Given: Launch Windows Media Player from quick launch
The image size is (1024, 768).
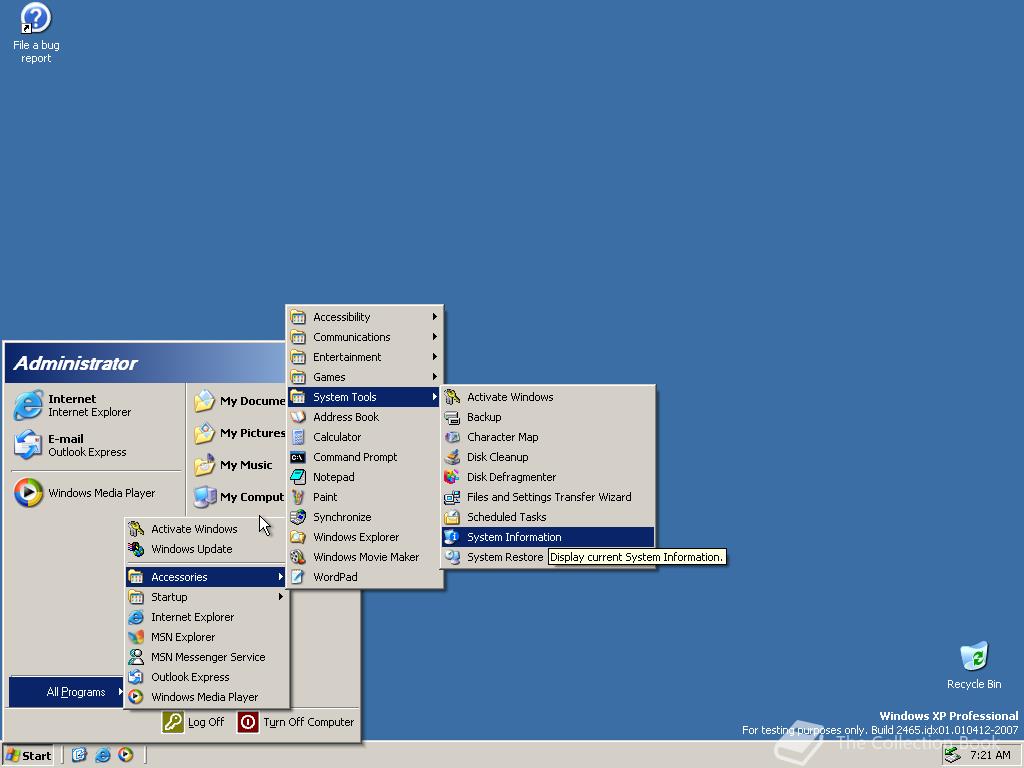Looking at the screenshot, I should (125, 755).
